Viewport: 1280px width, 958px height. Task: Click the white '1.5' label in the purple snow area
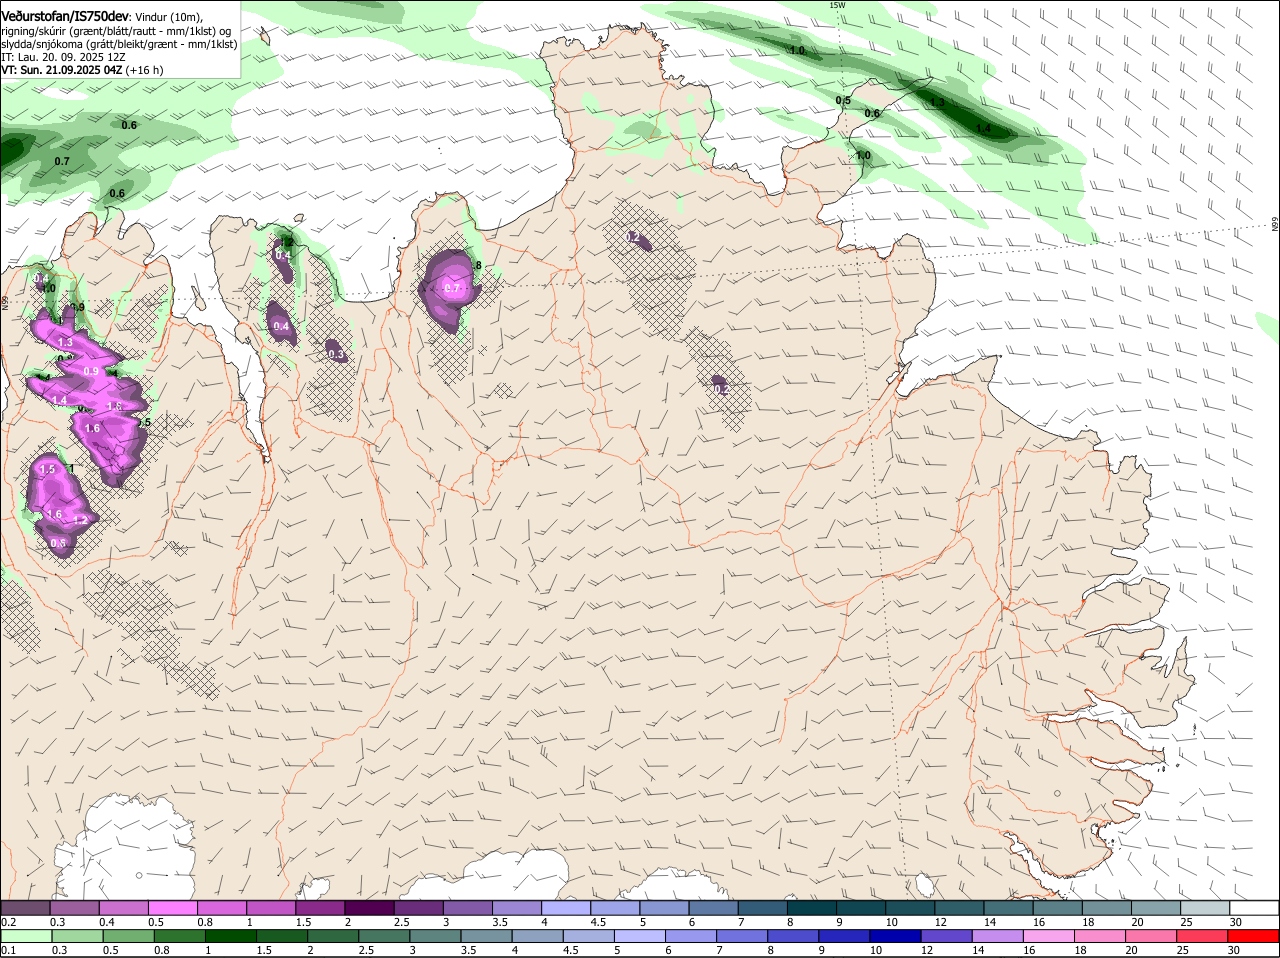[x=47, y=469]
